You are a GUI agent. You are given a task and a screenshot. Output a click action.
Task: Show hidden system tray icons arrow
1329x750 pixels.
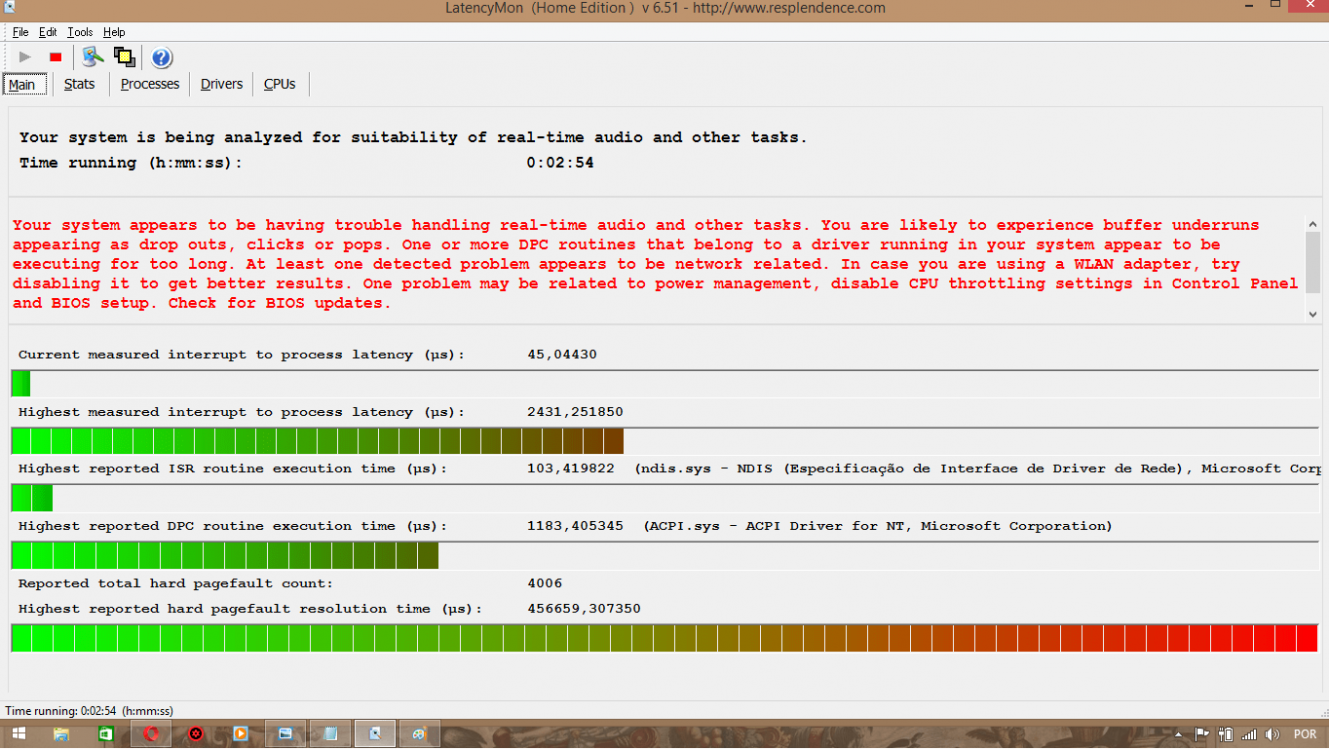[x=1179, y=735]
